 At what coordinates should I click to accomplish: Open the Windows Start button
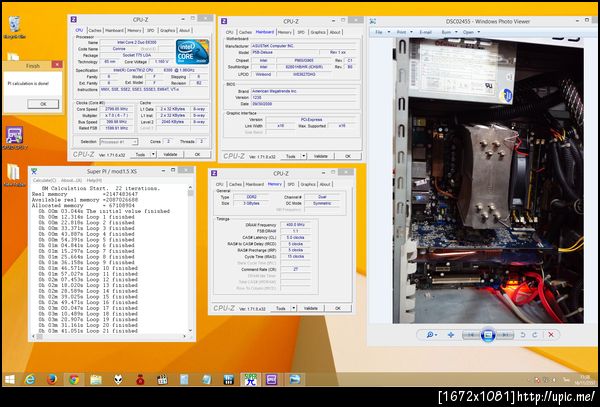click(x=9, y=379)
